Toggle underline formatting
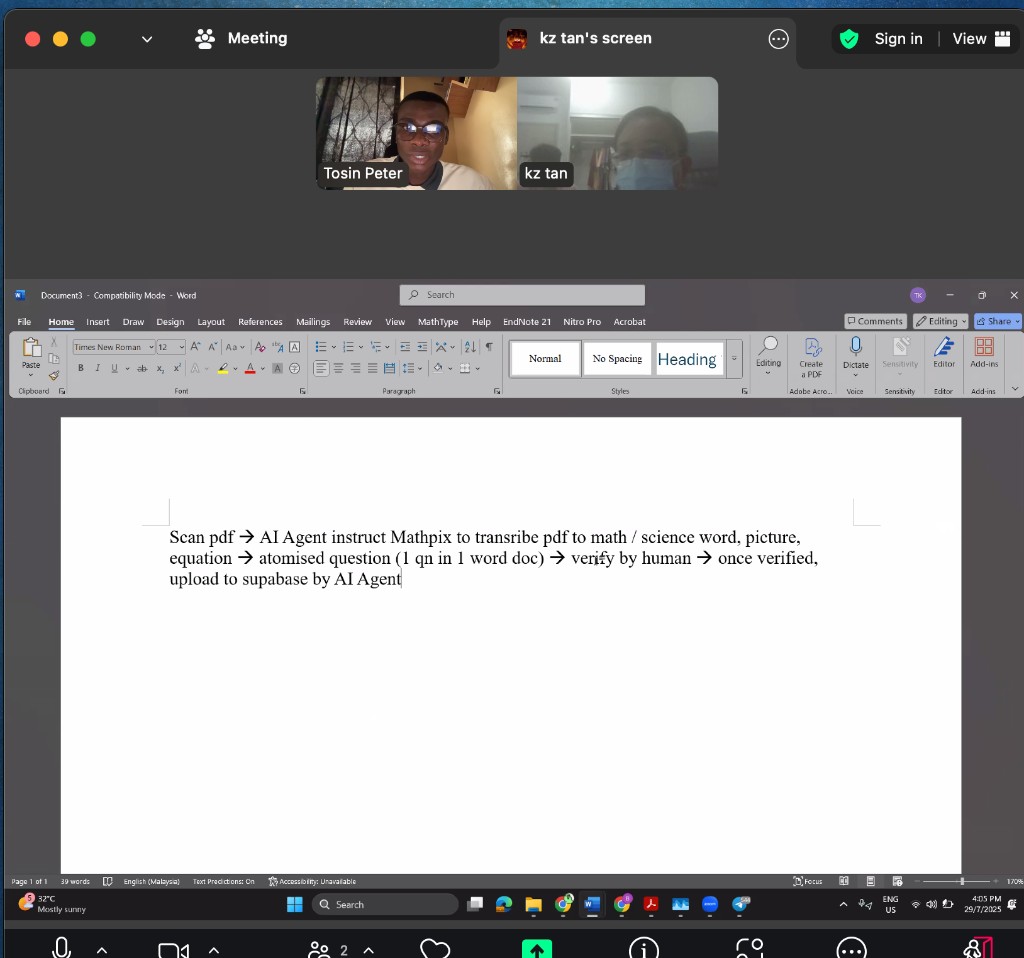This screenshot has width=1024, height=958. point(114,368)
